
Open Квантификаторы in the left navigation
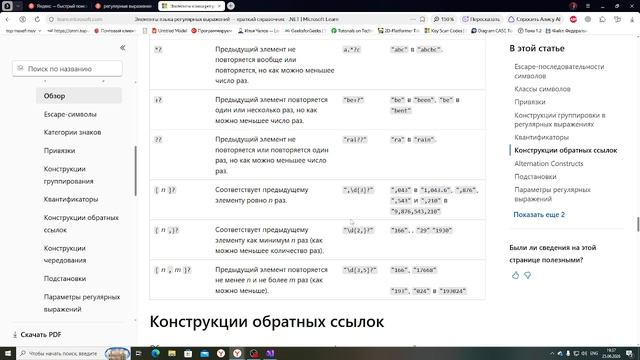tap(71, 199)
